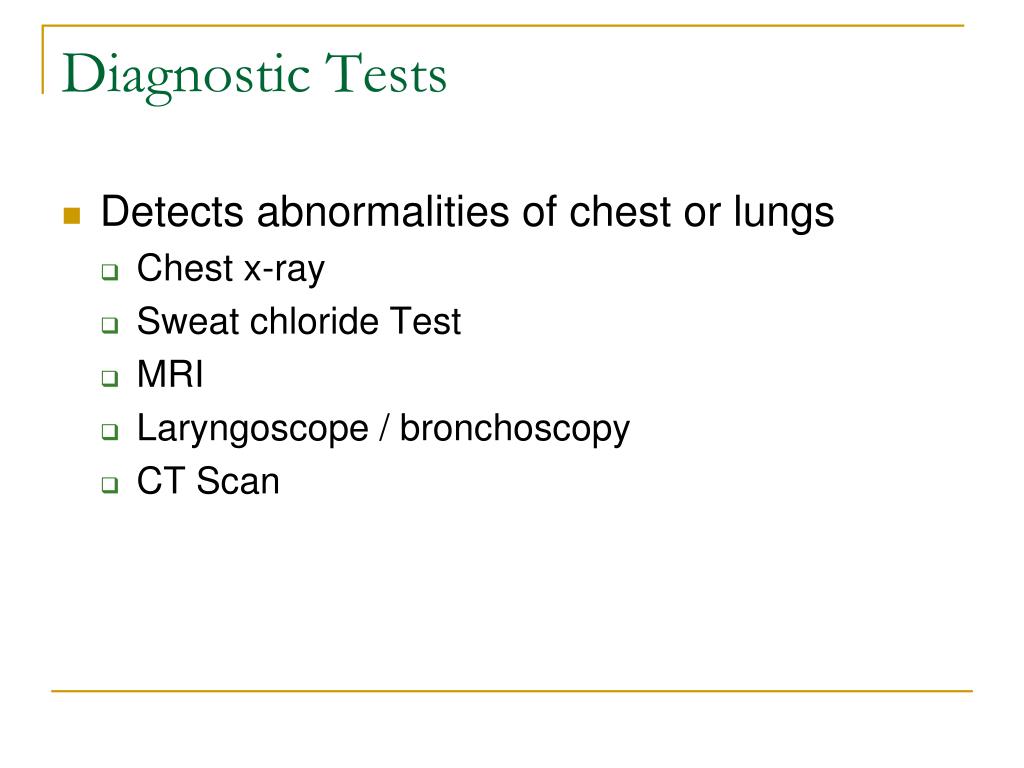The height and width of the screenshot is (768, 1024).
Task: Click the square bullet beside CT Scan
Action: point(110,485)
